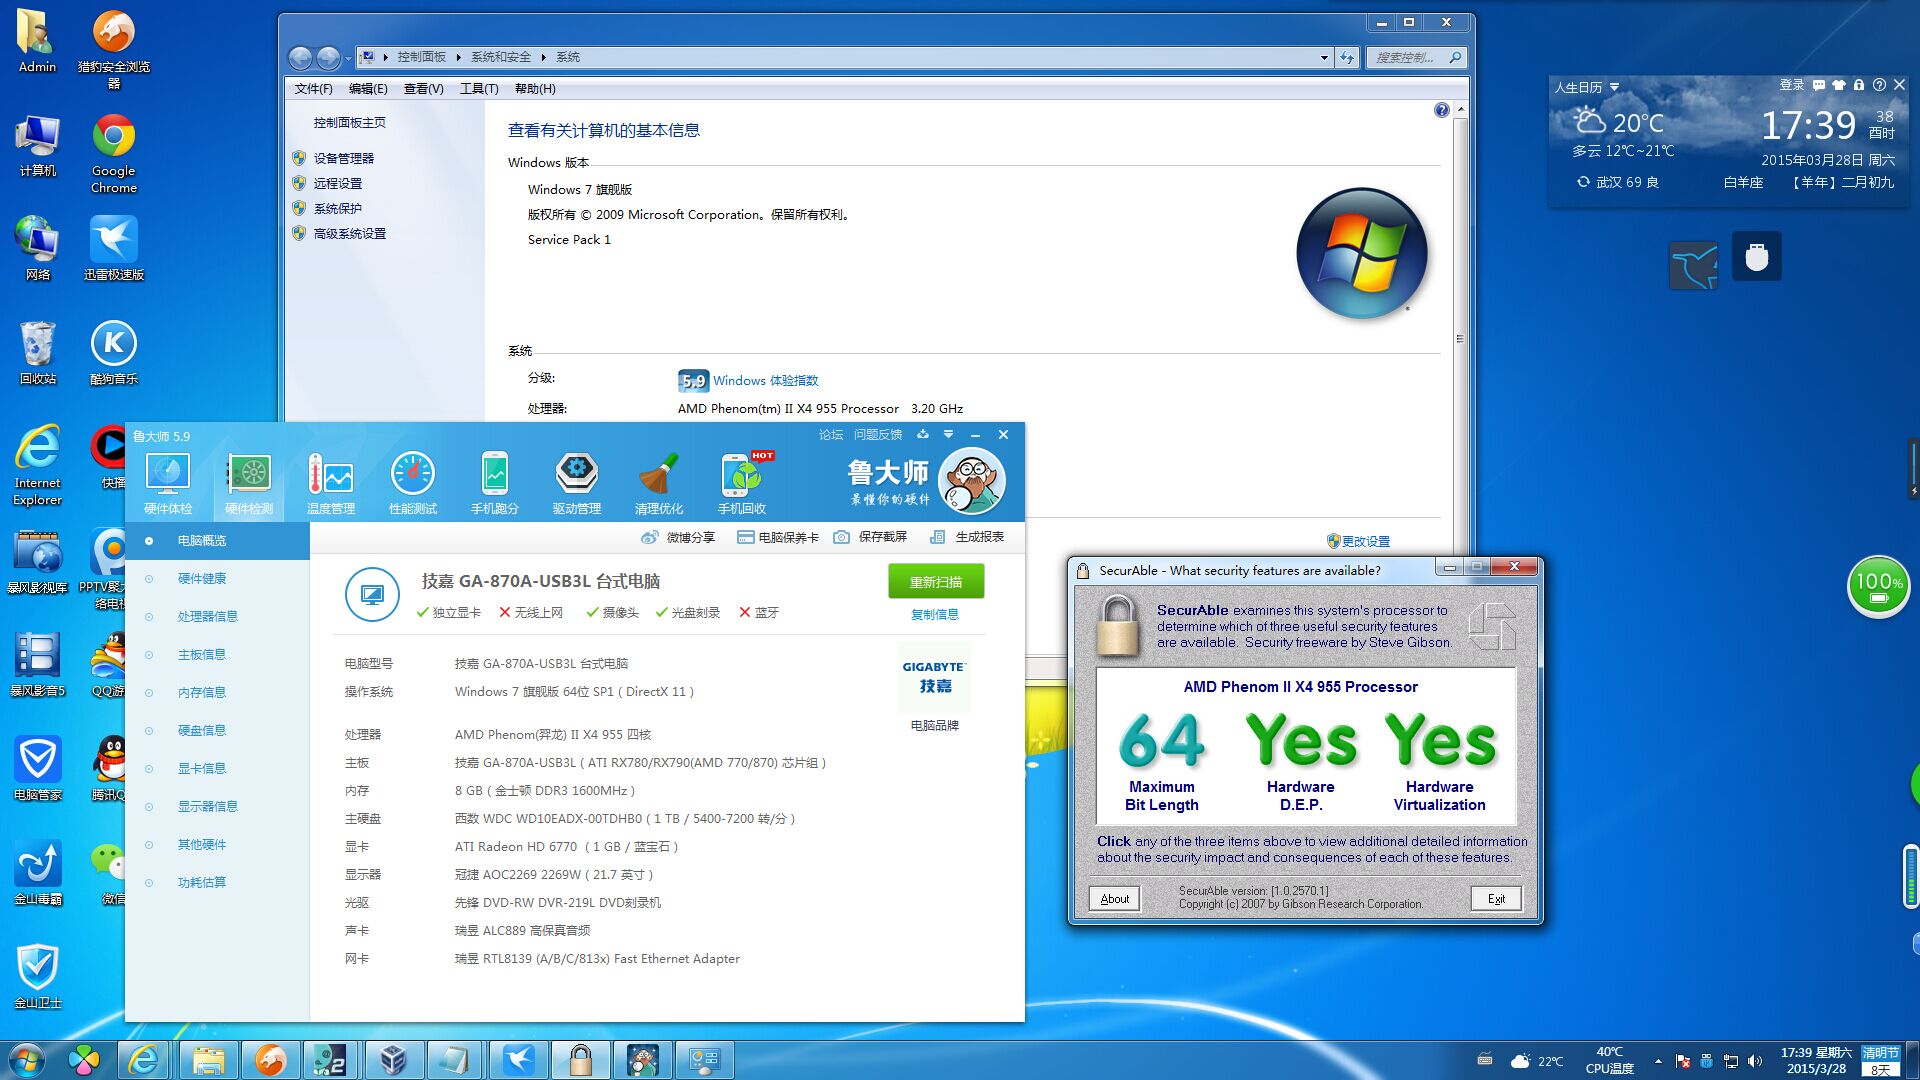Click Exit button in SecurAble

click(x=1496, y=899)
